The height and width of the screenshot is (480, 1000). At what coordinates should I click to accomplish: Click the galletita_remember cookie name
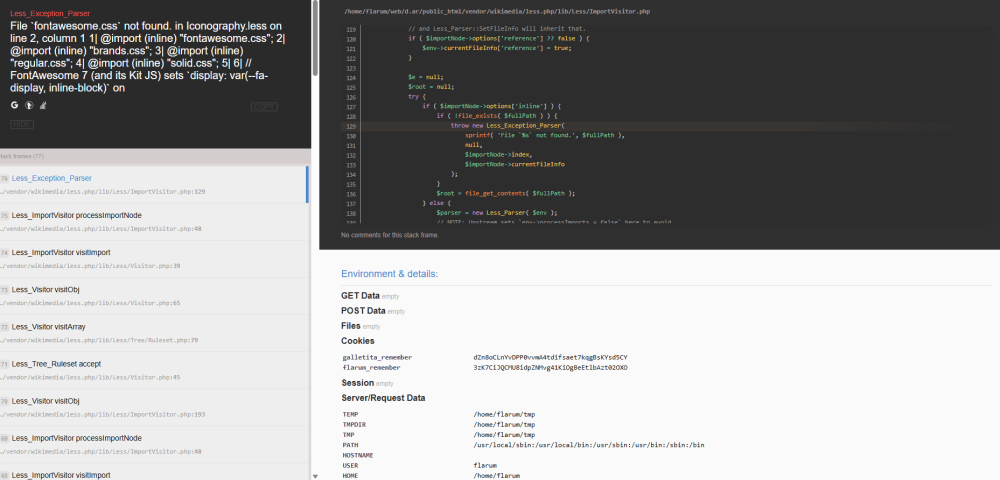(x=377, y=358)
